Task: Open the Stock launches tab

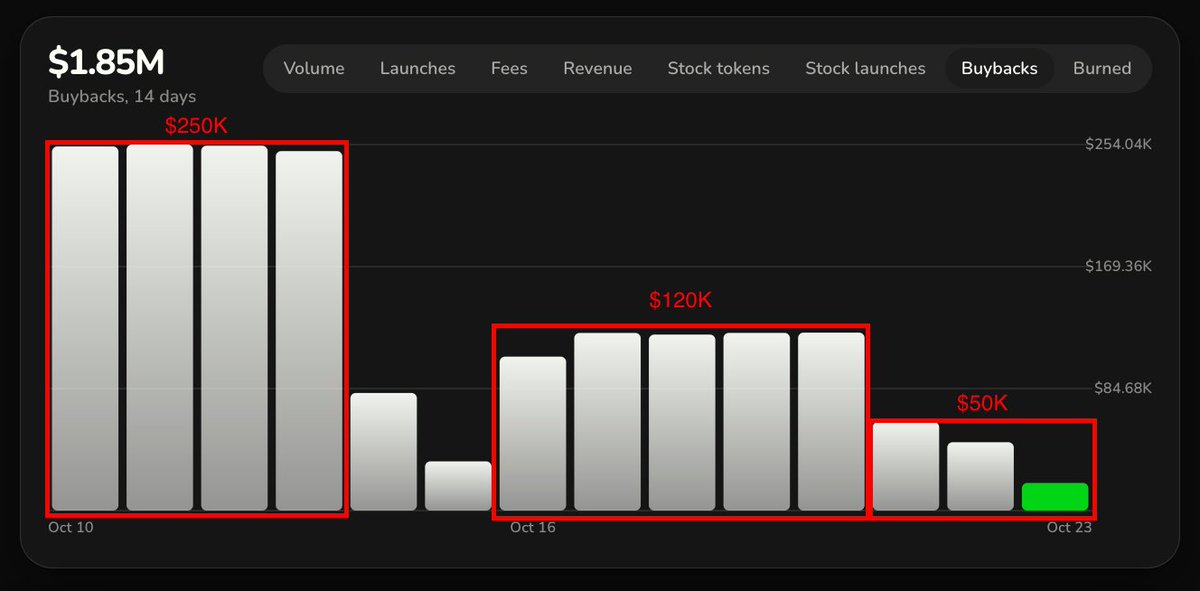Action: 866,69
